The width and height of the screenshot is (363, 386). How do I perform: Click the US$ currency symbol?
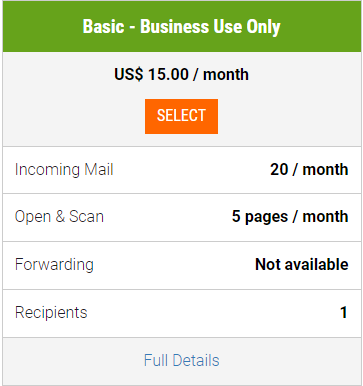pos(128,74)
